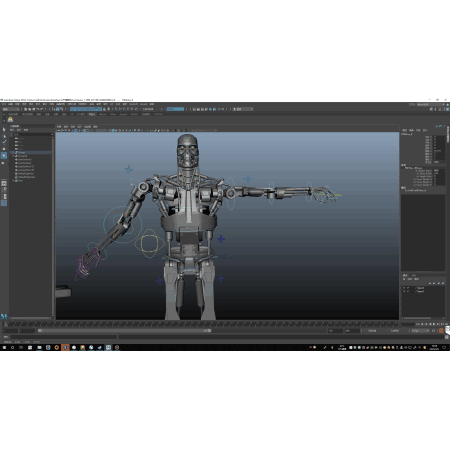Image resolution: width=450 pixels, height=450 pixels.
Task: Click the yellow custom shelf icon
Action: click(10, 119)
